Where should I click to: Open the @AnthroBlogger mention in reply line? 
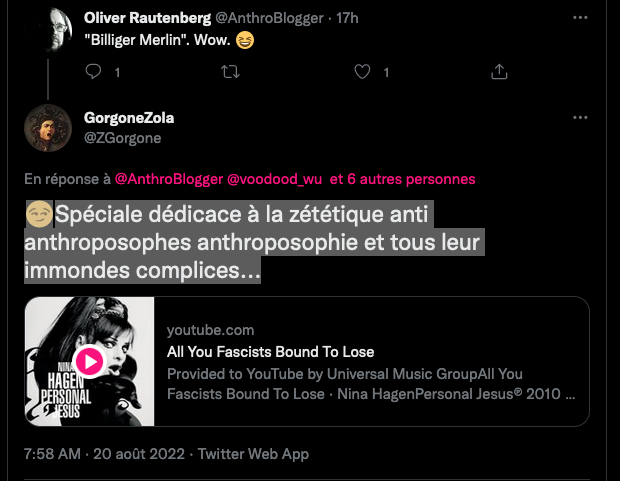point(169,179)
